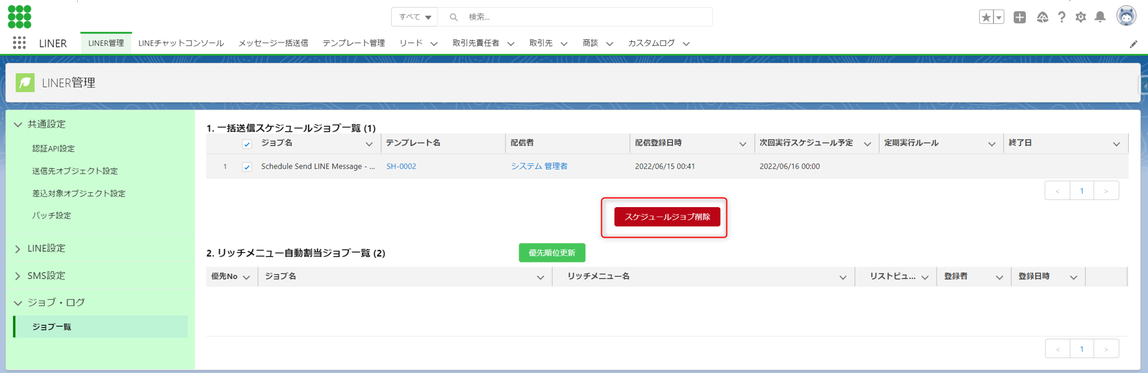Open 配信登録日時 column menu chevron

(742, 144)
